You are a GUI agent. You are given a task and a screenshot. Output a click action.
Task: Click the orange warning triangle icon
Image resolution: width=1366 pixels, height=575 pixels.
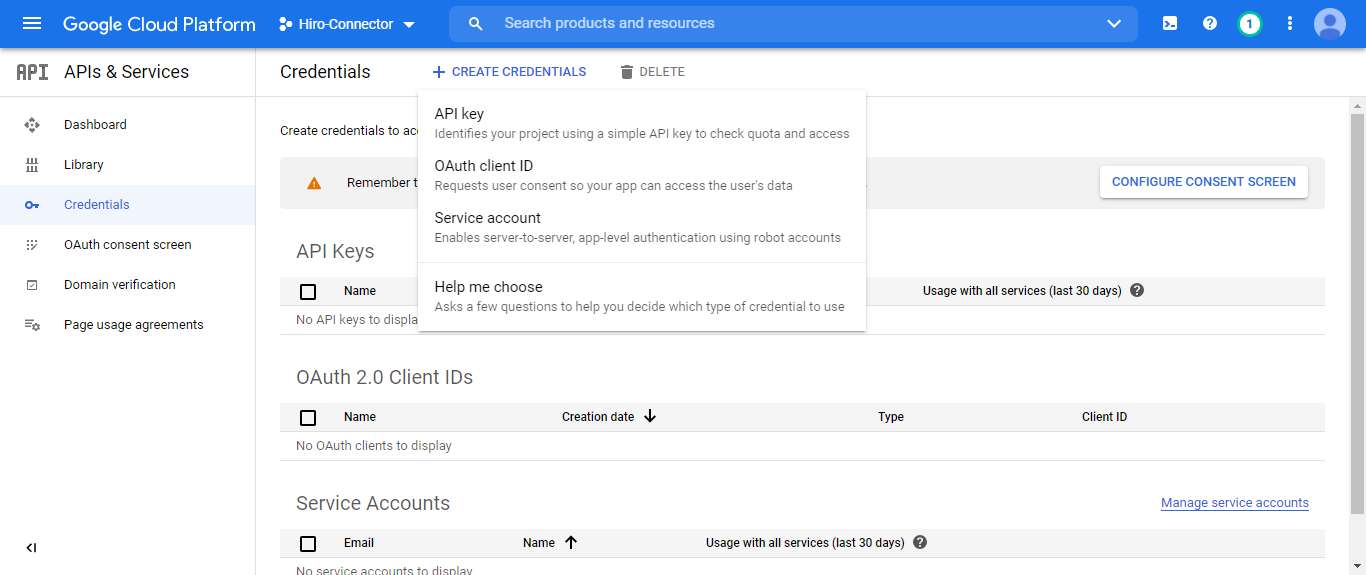314,183
